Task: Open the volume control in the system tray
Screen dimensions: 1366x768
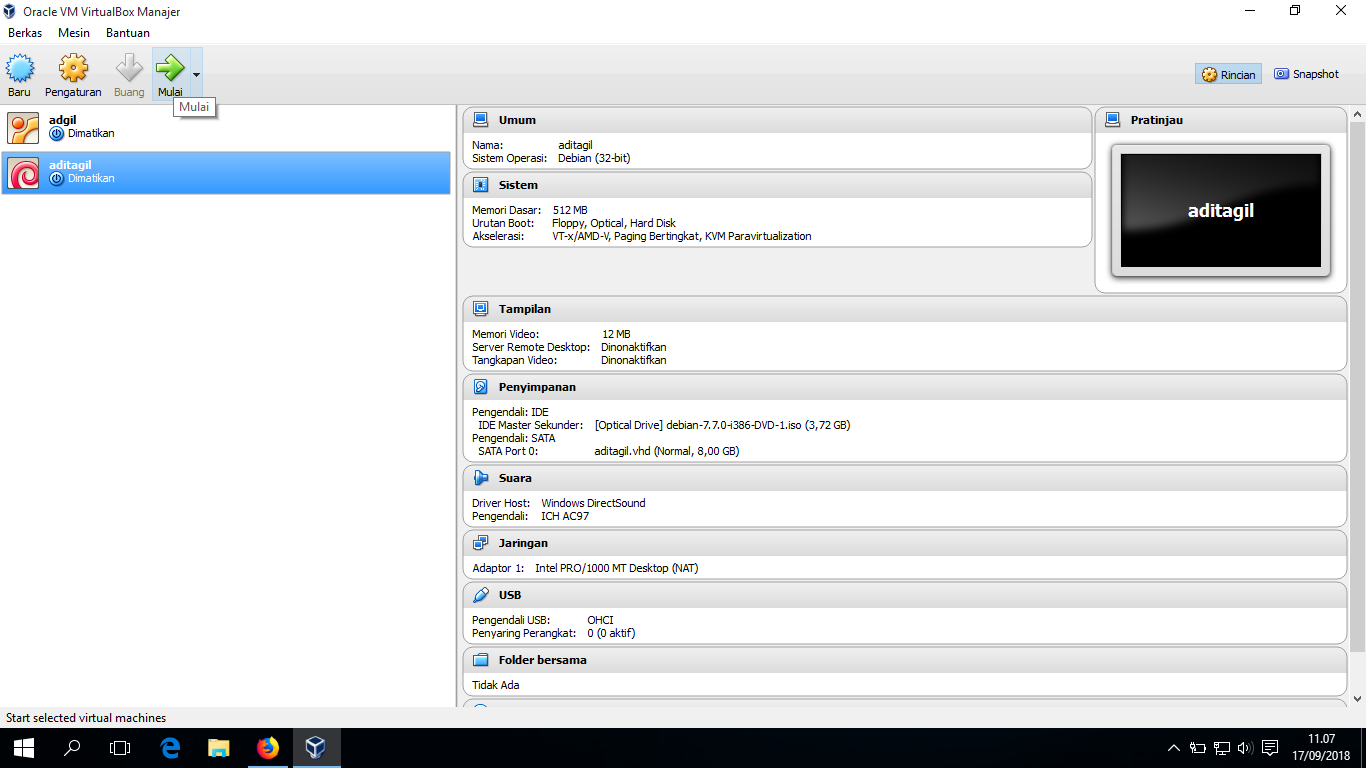Action: (x=1243, y=747)
